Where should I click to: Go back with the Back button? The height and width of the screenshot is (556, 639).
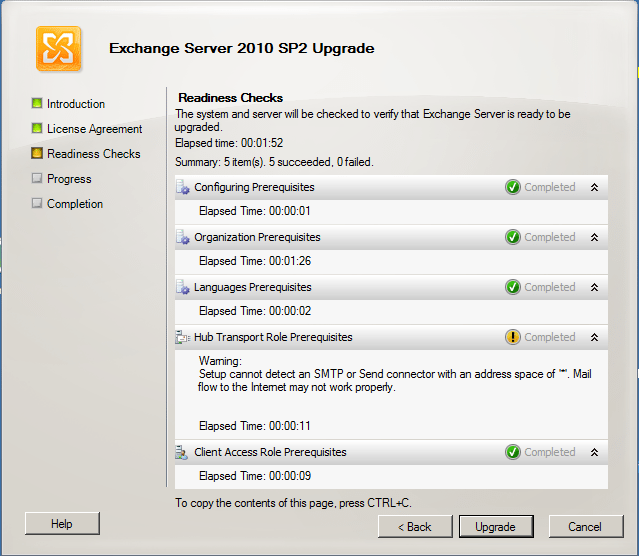click(415, 527)
